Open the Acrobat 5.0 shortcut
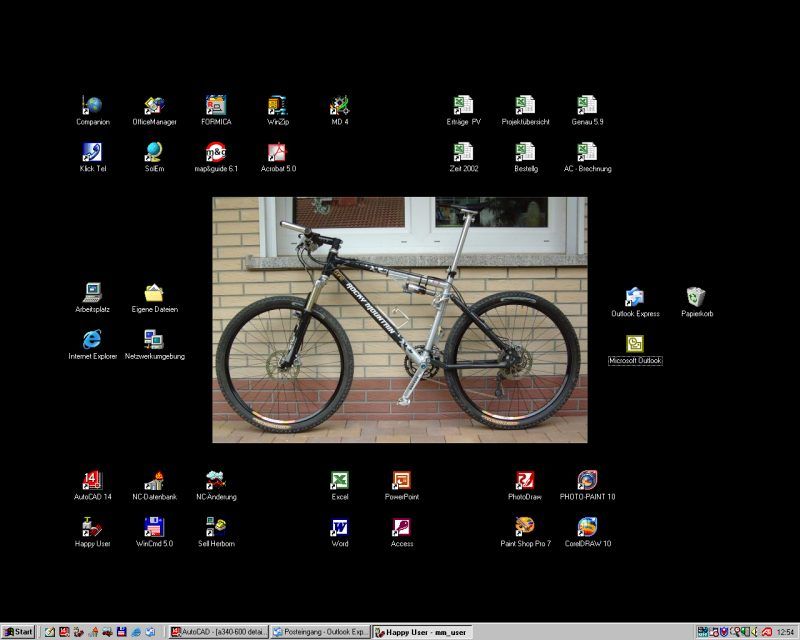The height and width of the screenshot is (640, 800). tap(277, 153)
